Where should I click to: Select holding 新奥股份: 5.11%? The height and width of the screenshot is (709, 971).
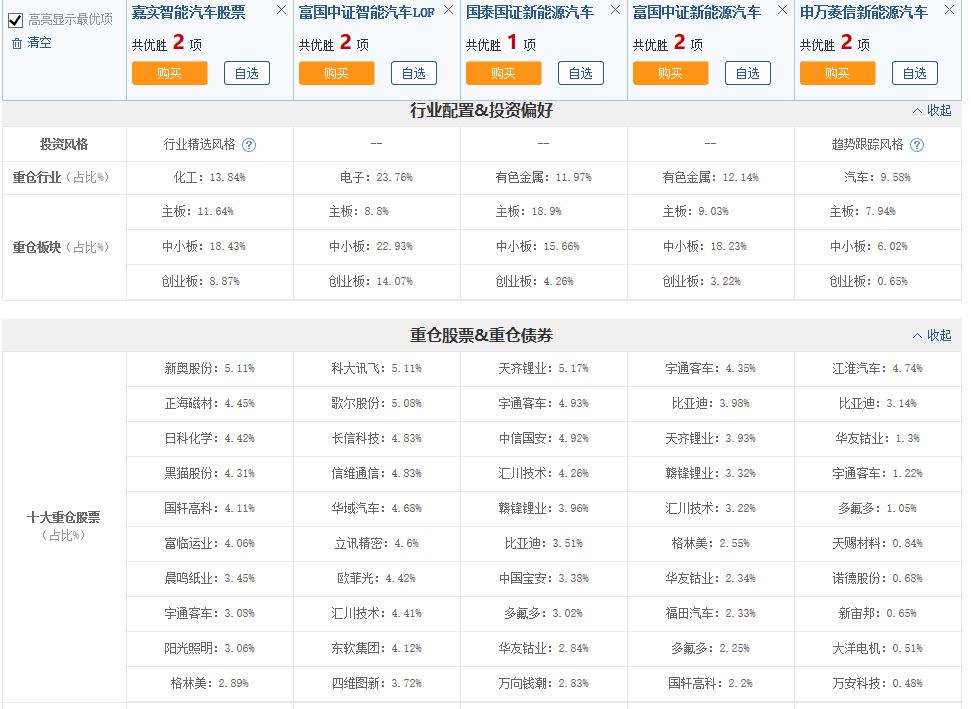(210, 369)
